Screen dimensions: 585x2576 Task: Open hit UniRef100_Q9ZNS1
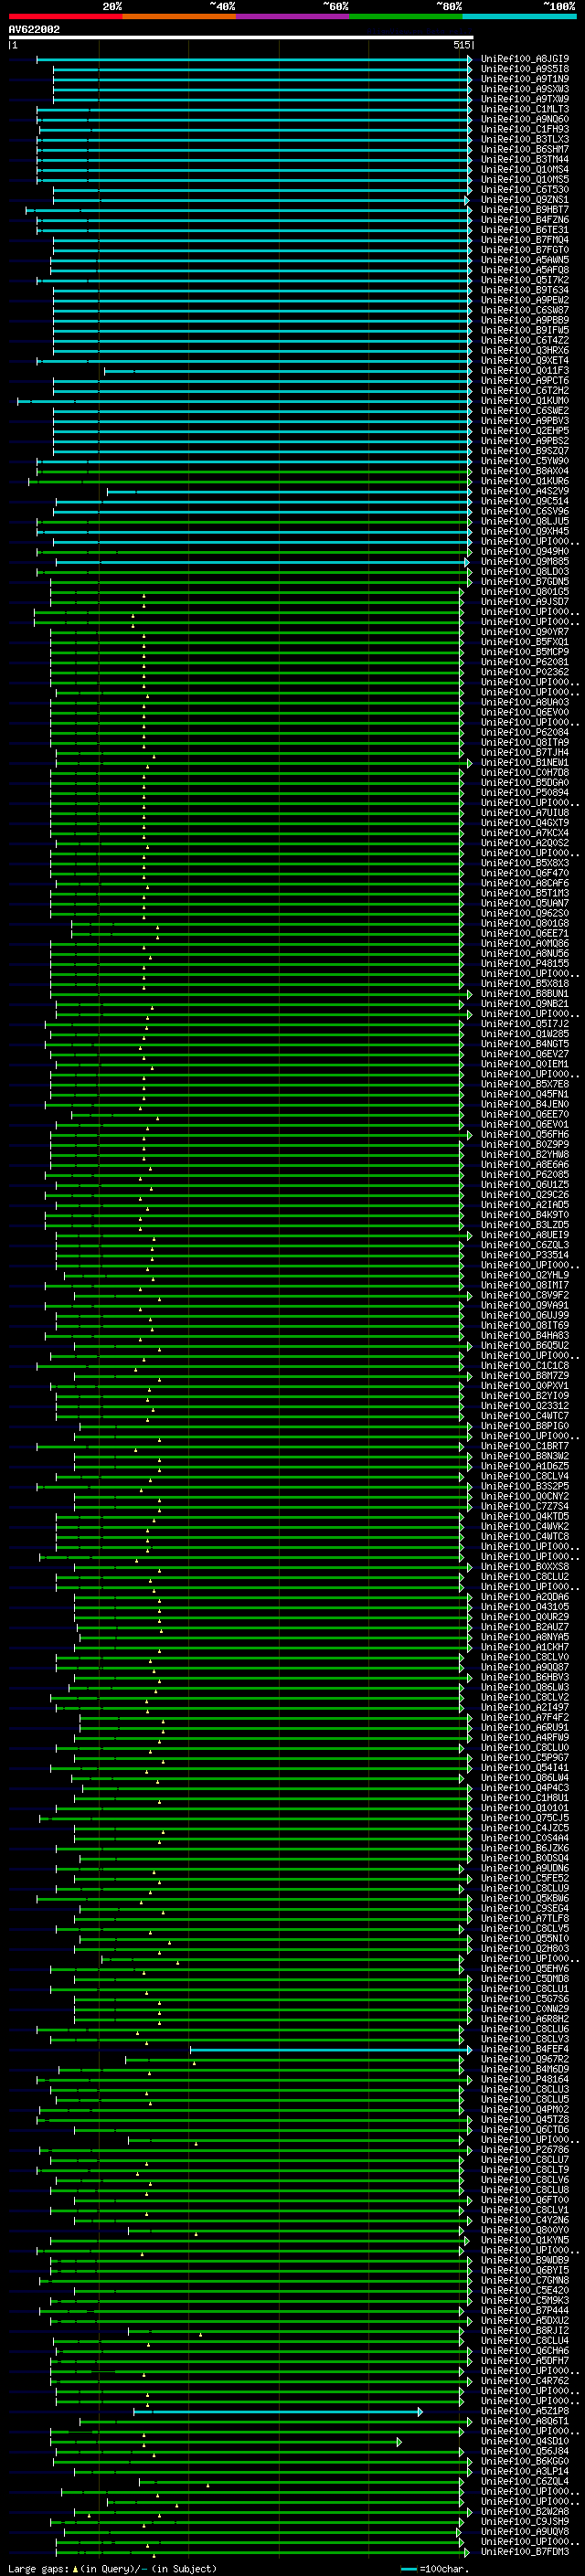[x=525, y=200]
